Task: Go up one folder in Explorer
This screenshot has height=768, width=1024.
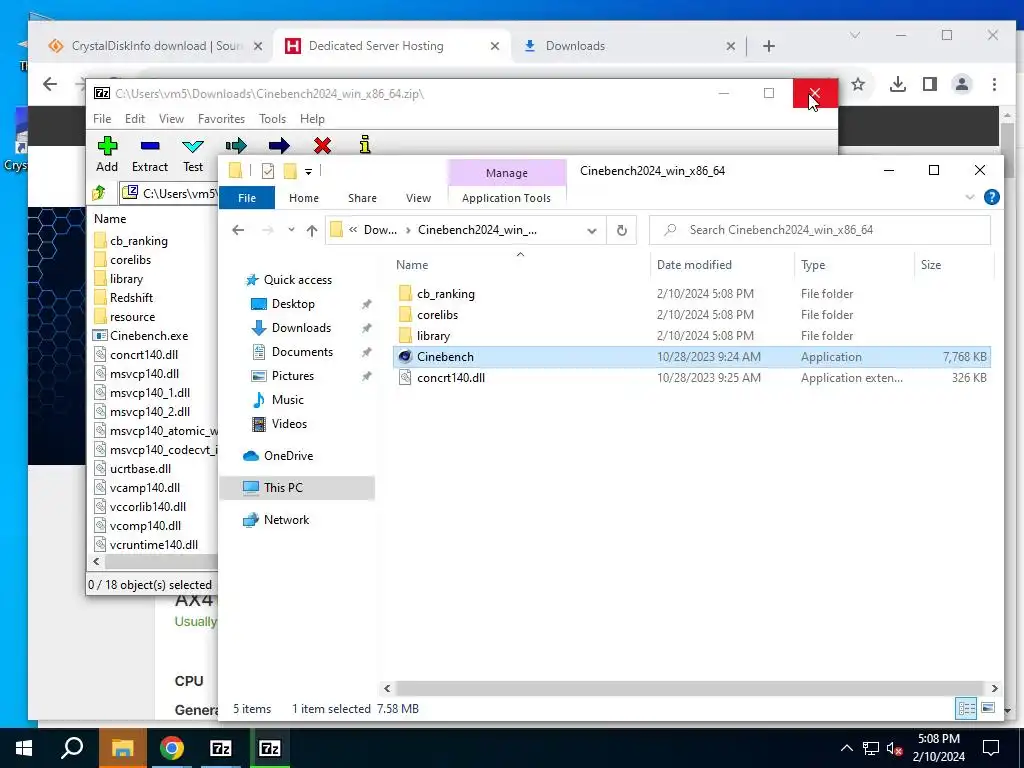Action: pos(312,230)
